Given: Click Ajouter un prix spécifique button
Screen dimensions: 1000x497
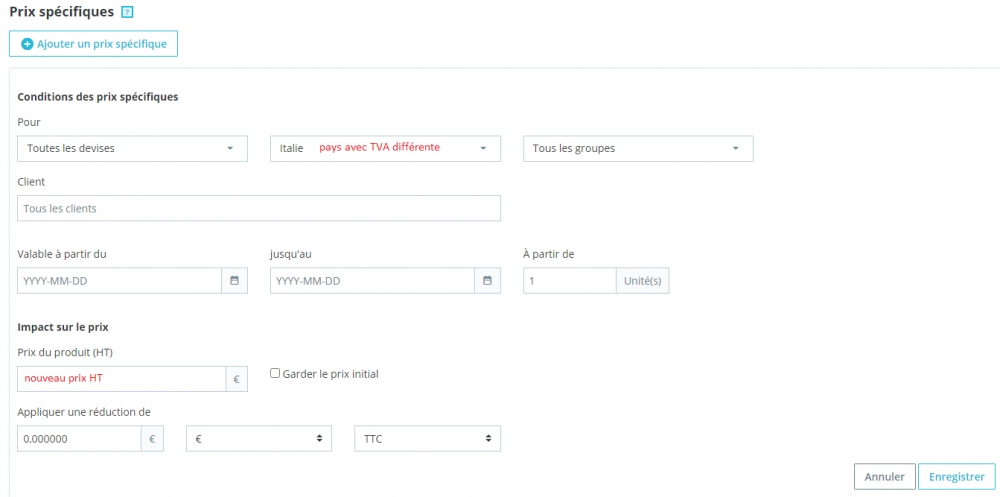Looking at the screenshot, I should (93, 44).
